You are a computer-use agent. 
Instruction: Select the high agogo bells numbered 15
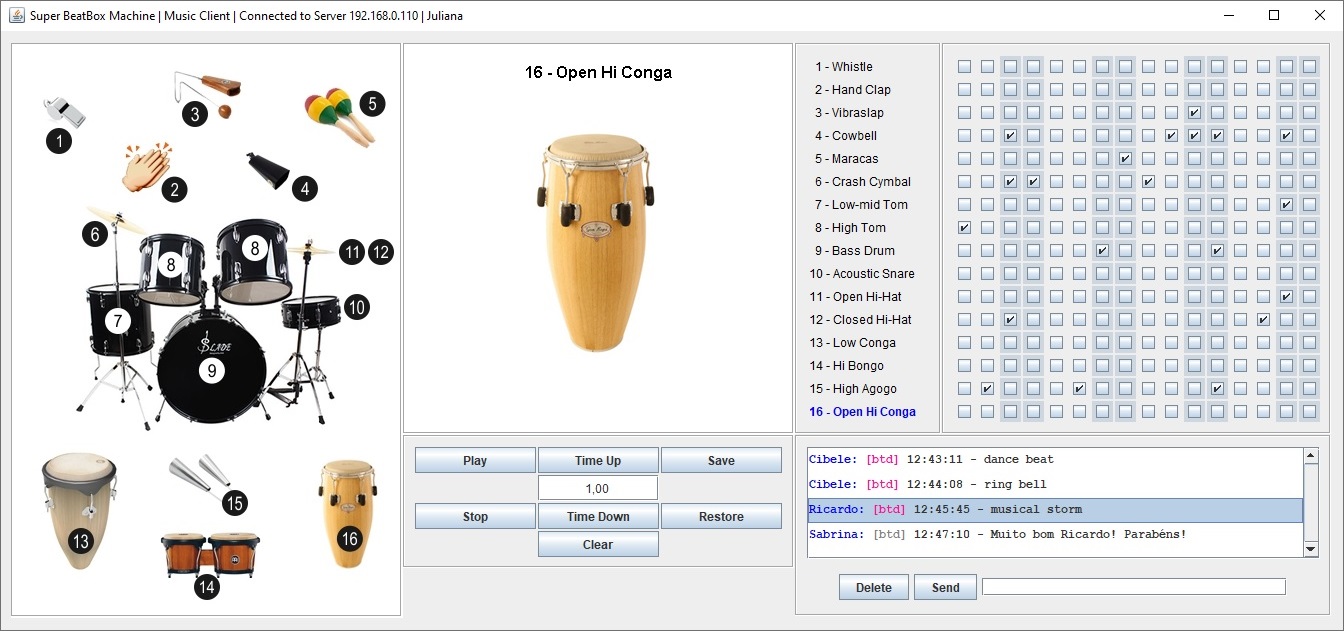coord(201,475)
